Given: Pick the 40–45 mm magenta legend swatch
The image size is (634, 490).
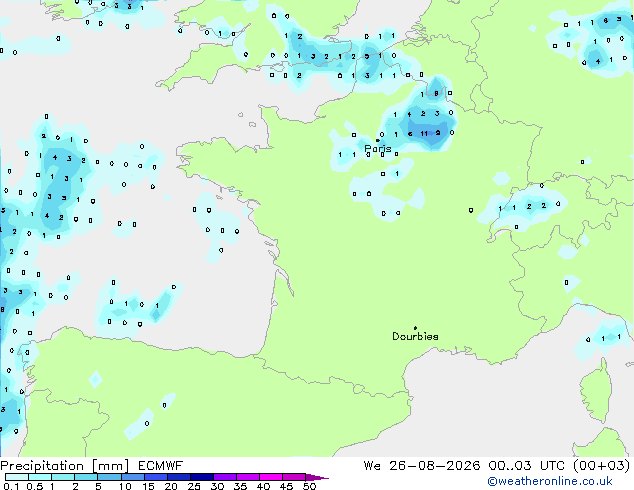Looking at the screenshot, I should [x=271, y=477].
